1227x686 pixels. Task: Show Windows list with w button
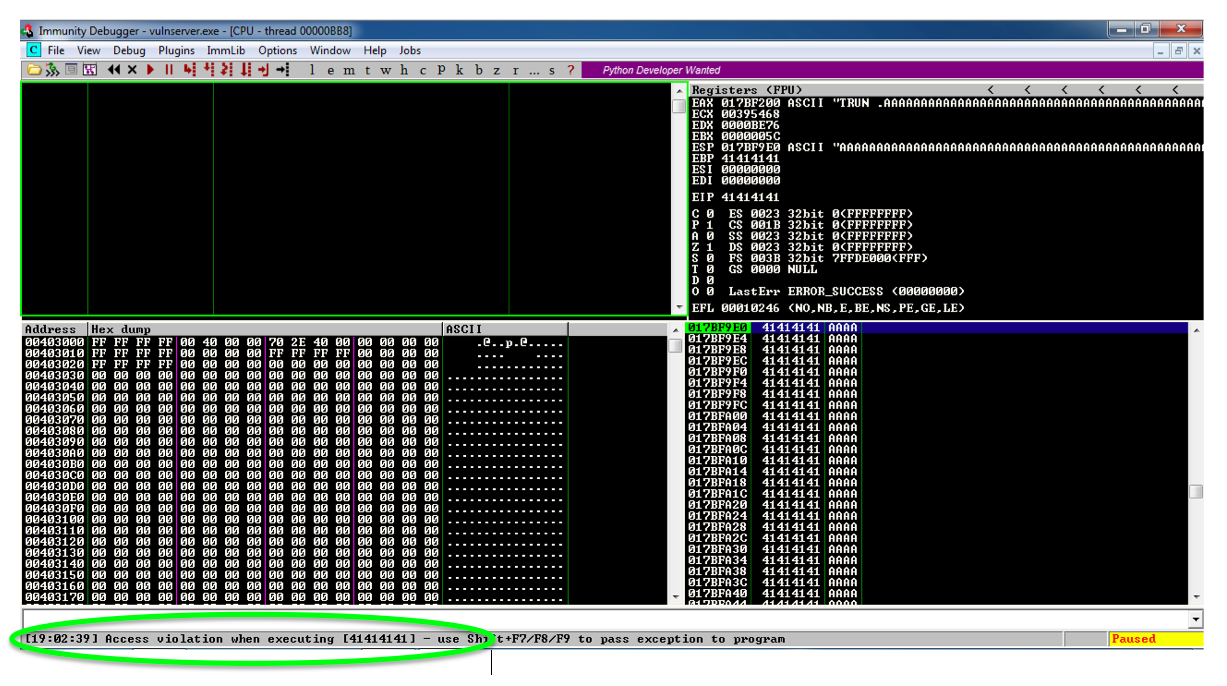tap(385, 70)
